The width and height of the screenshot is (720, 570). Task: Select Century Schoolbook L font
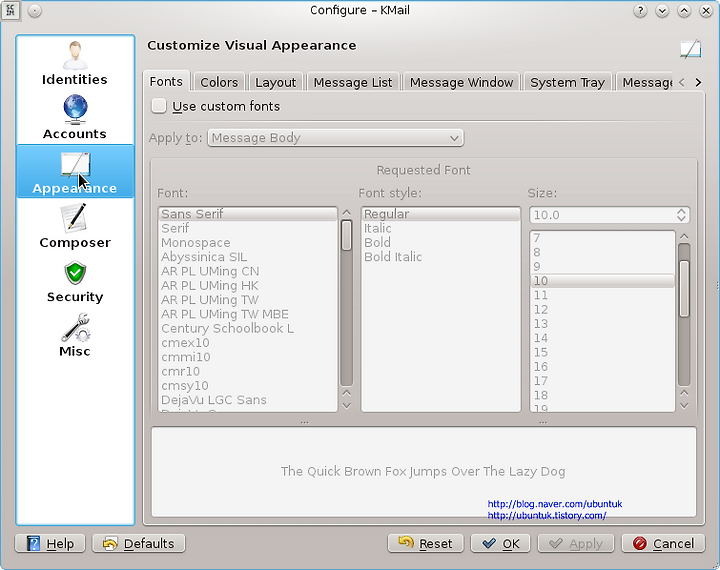click(x=248, y=328)
